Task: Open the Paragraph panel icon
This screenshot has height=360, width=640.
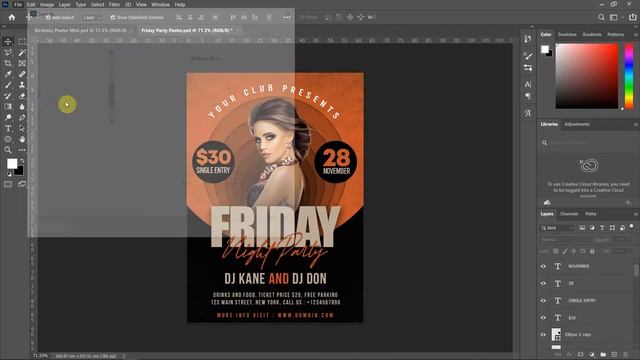Action: [528, 96]
